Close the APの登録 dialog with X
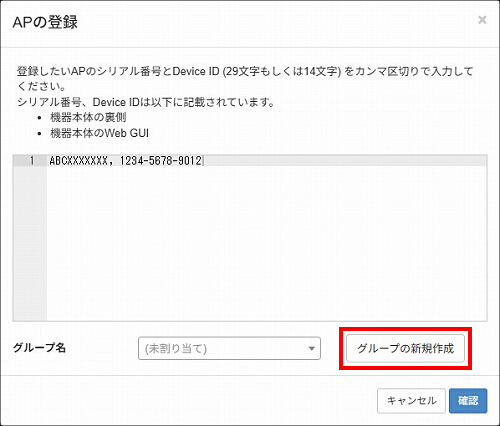The height and width of the screenshot is (426, 500). coord(482,20)
